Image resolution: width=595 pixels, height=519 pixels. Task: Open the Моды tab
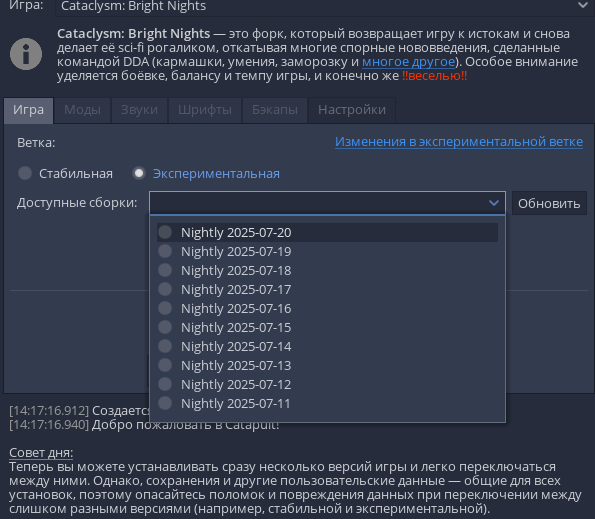(82, 110)
